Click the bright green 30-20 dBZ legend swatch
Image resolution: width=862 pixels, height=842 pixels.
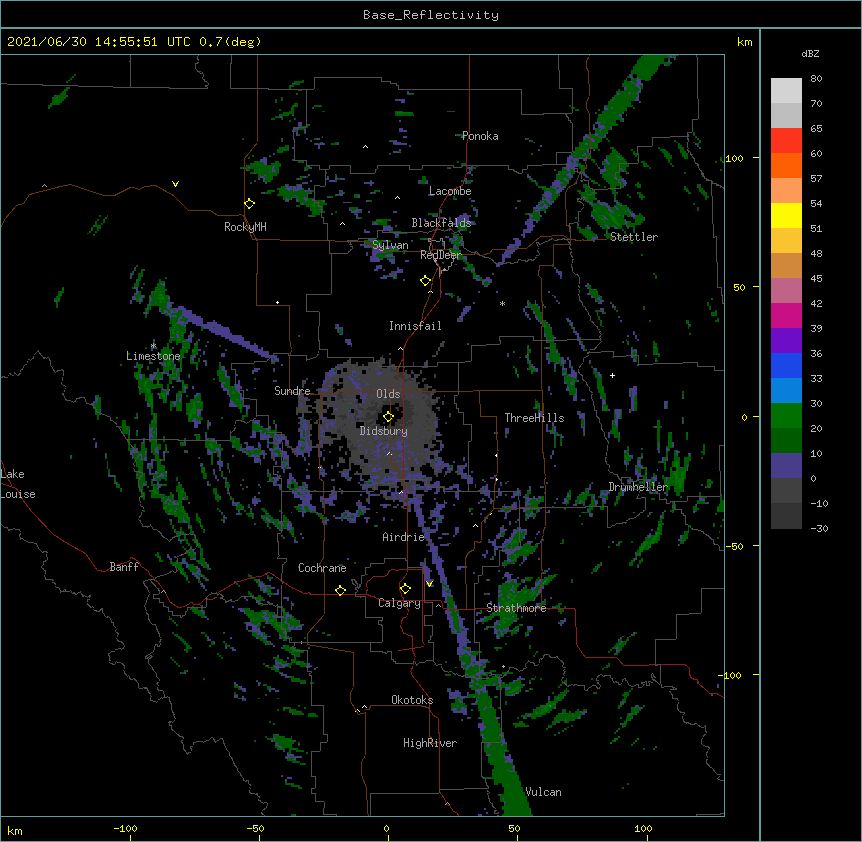(x=786, y=416)
